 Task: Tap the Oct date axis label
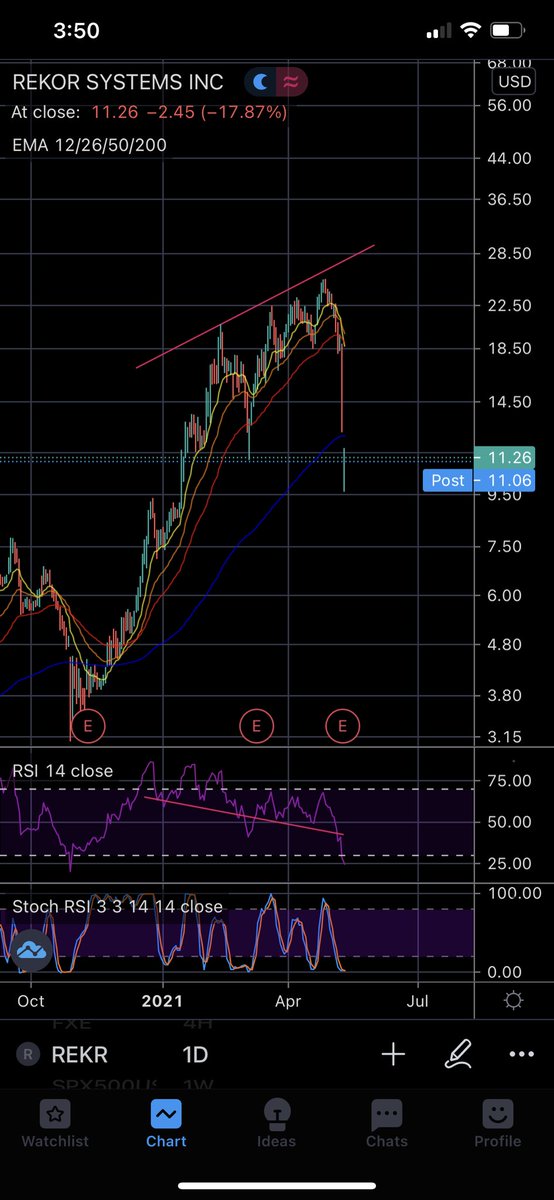(x=31, y=1000)
